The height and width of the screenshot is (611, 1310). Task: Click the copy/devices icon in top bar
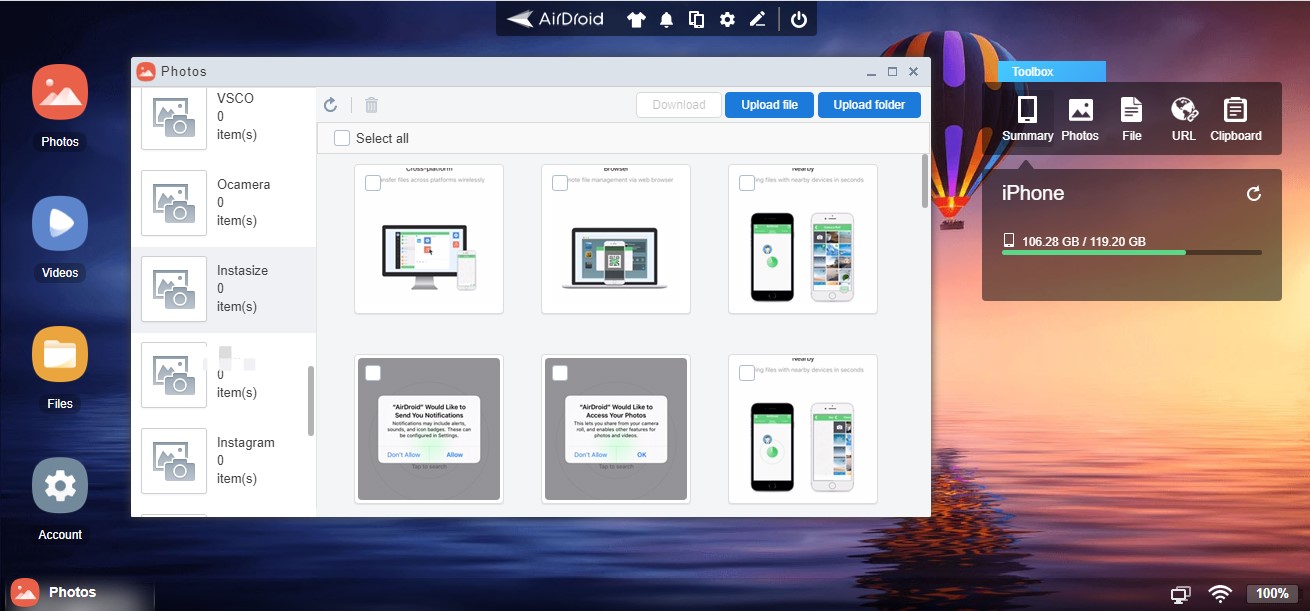(696, 19)
